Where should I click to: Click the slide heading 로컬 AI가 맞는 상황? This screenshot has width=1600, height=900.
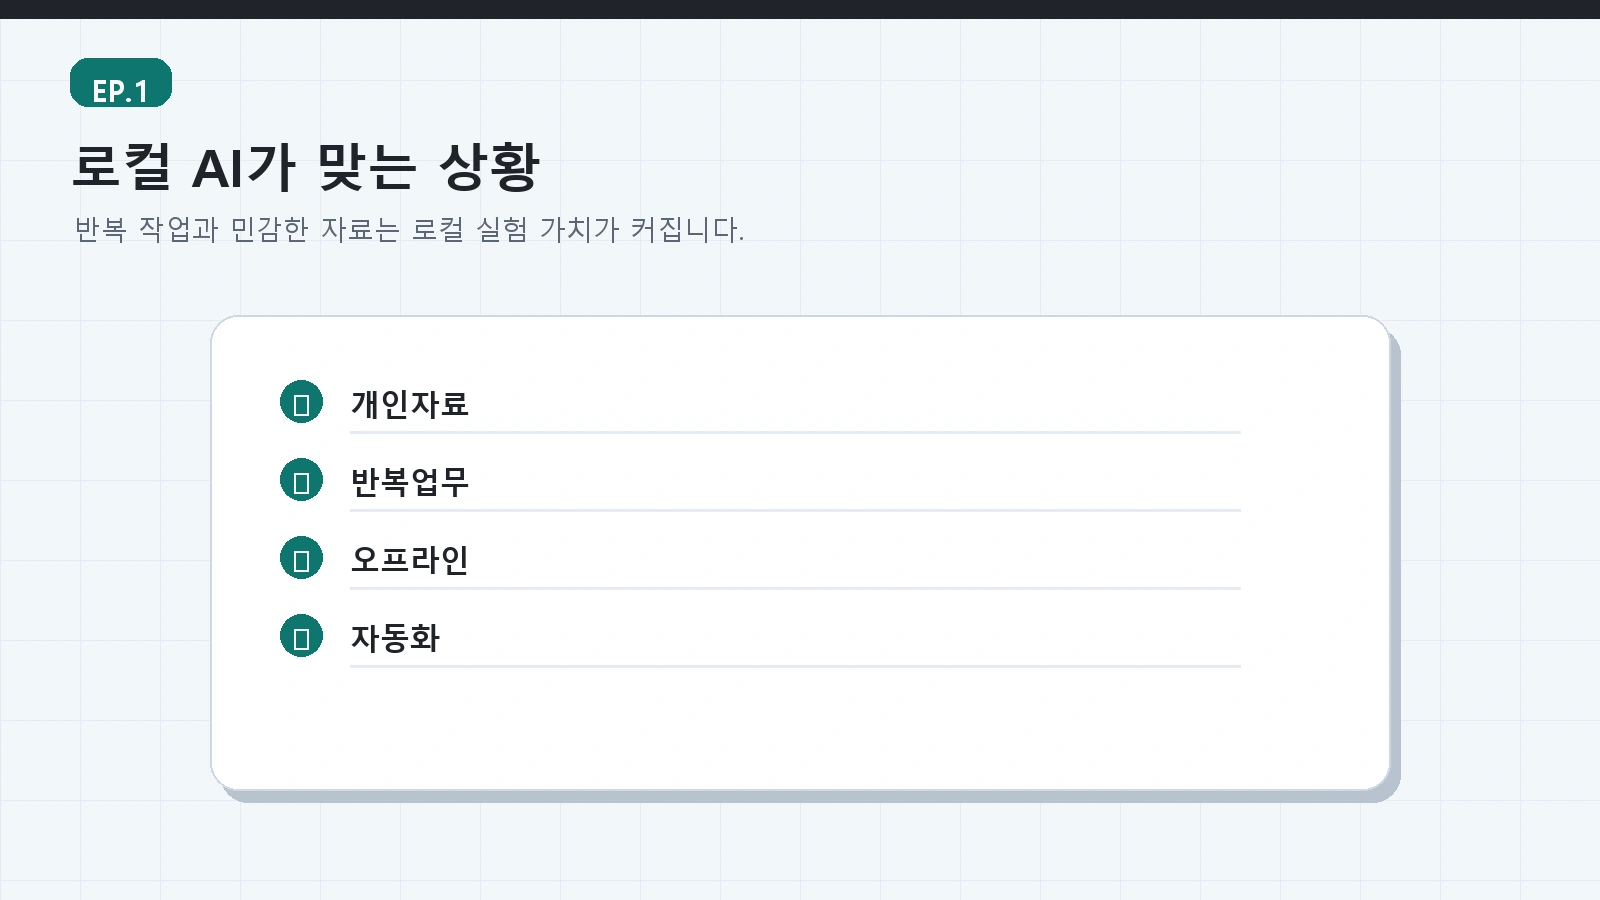[306, 166]
